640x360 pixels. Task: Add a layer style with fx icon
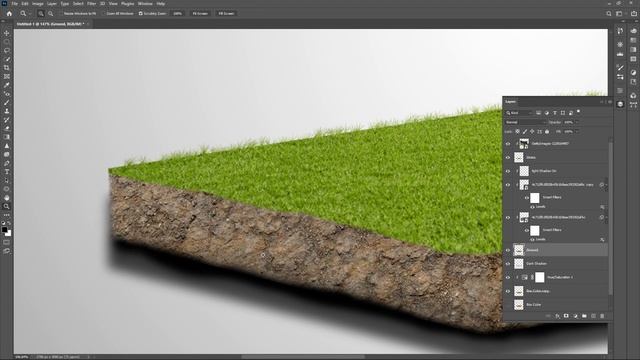(x=557, y=316)
